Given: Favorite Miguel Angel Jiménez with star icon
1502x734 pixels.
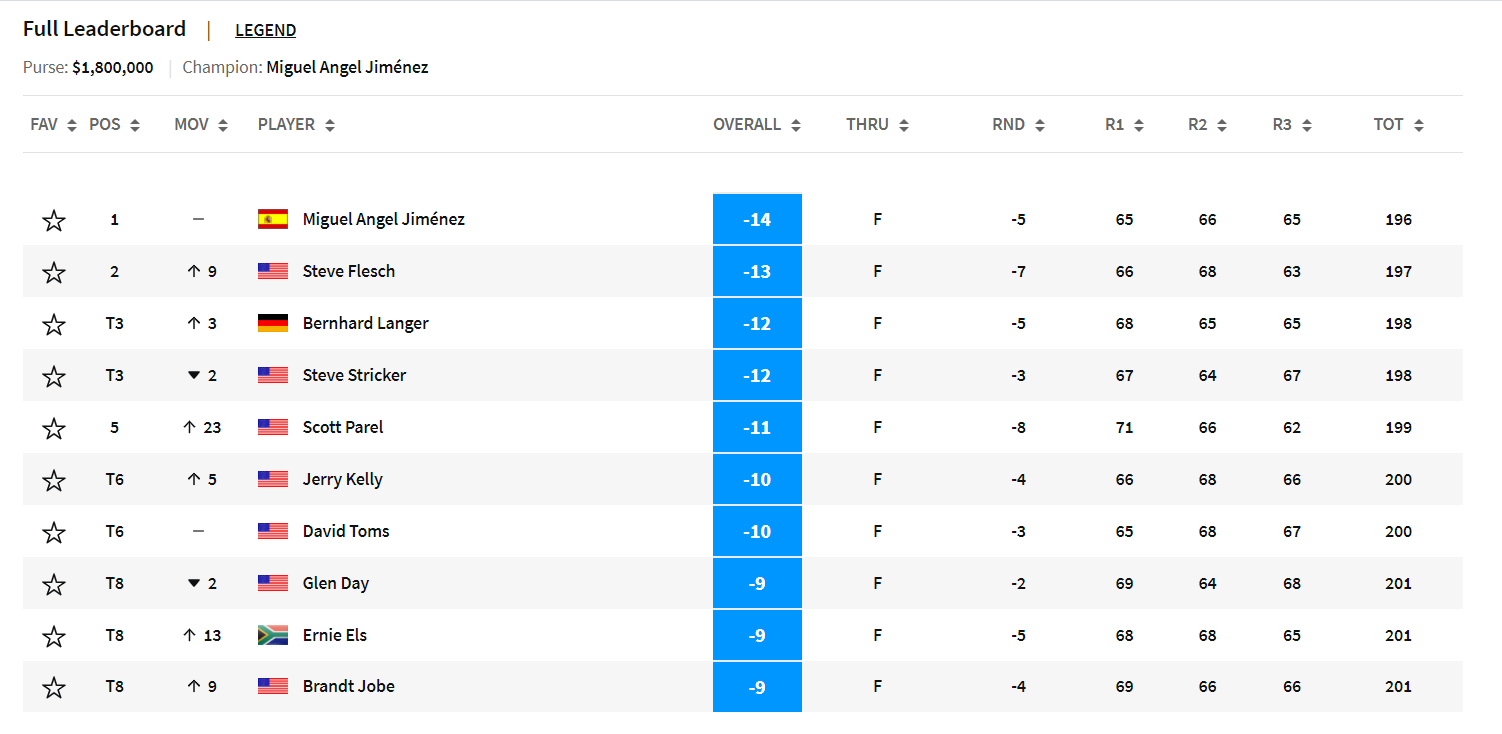Looking at the screenshot, I should [x=54, y=220].
